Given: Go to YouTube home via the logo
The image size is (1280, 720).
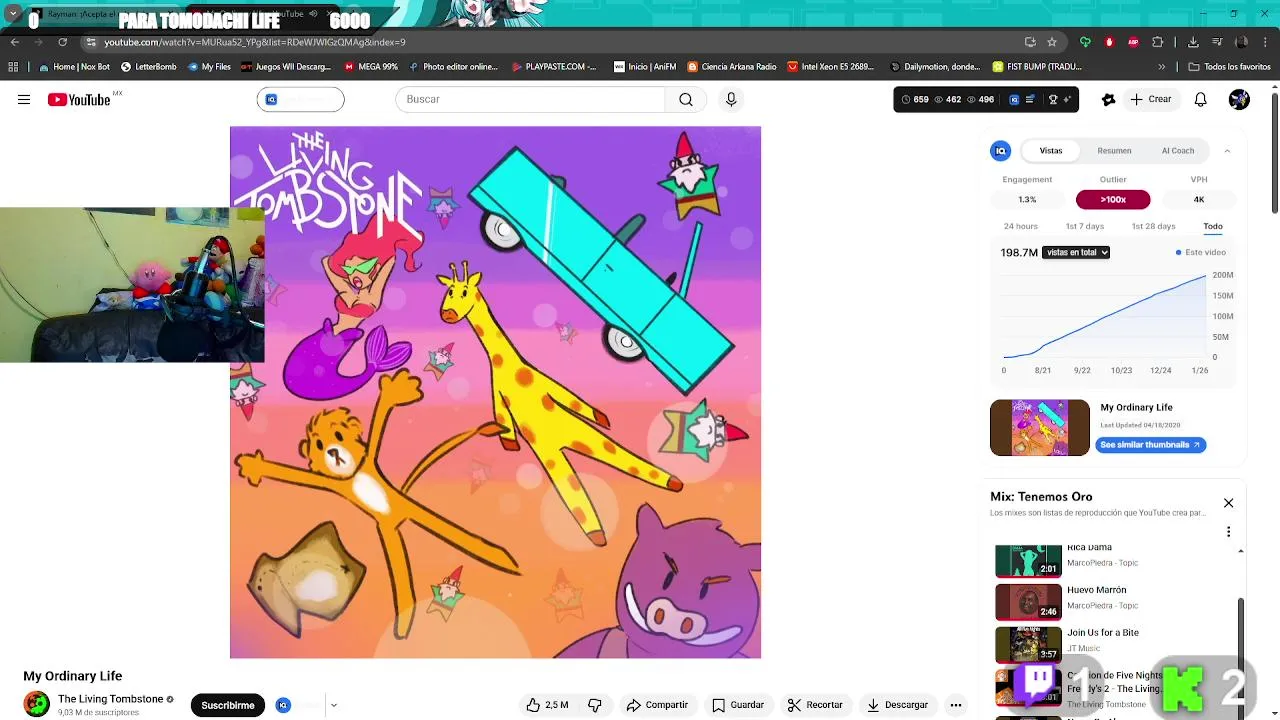Looking at the screenshot, I should tap(79, 99).
